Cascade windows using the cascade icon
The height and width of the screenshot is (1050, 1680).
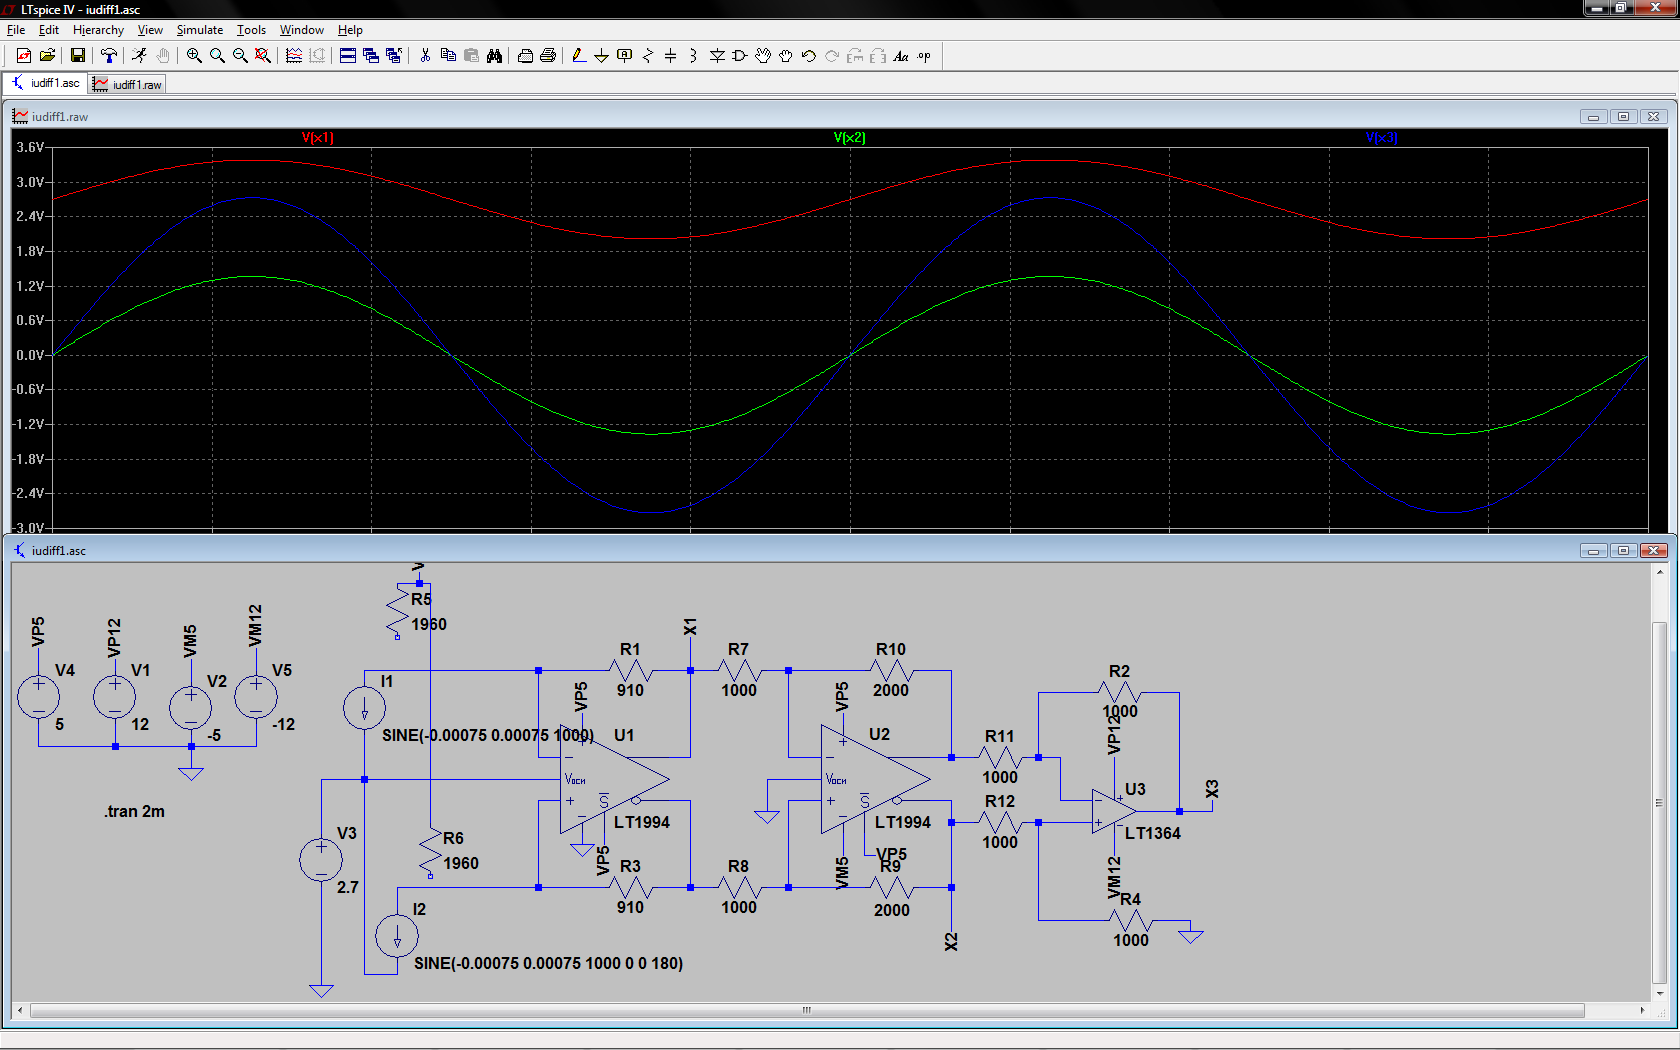371,56
